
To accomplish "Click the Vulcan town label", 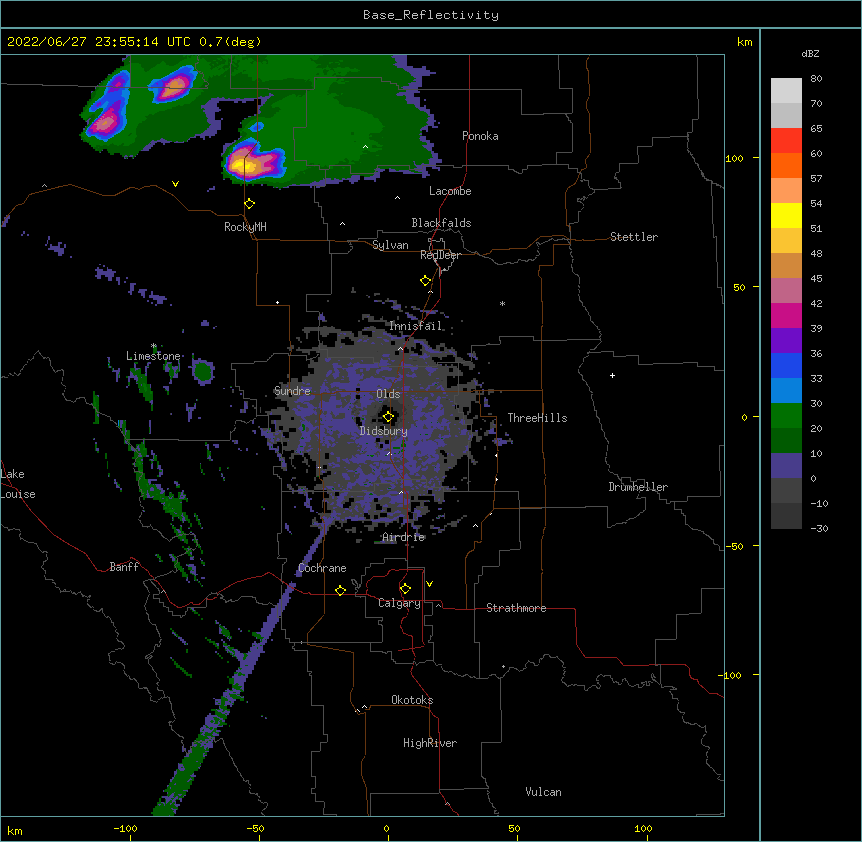I will click(x=543, y=792).
